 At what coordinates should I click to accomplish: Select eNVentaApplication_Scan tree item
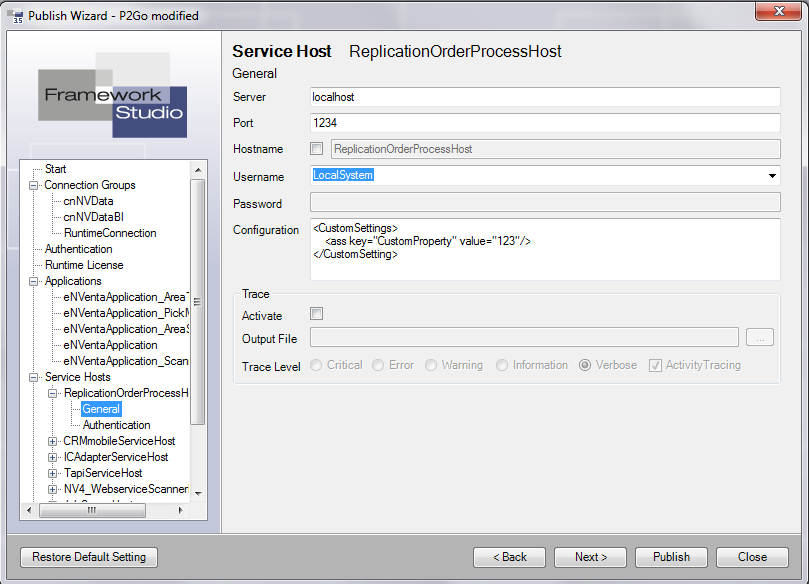(126, 361)
